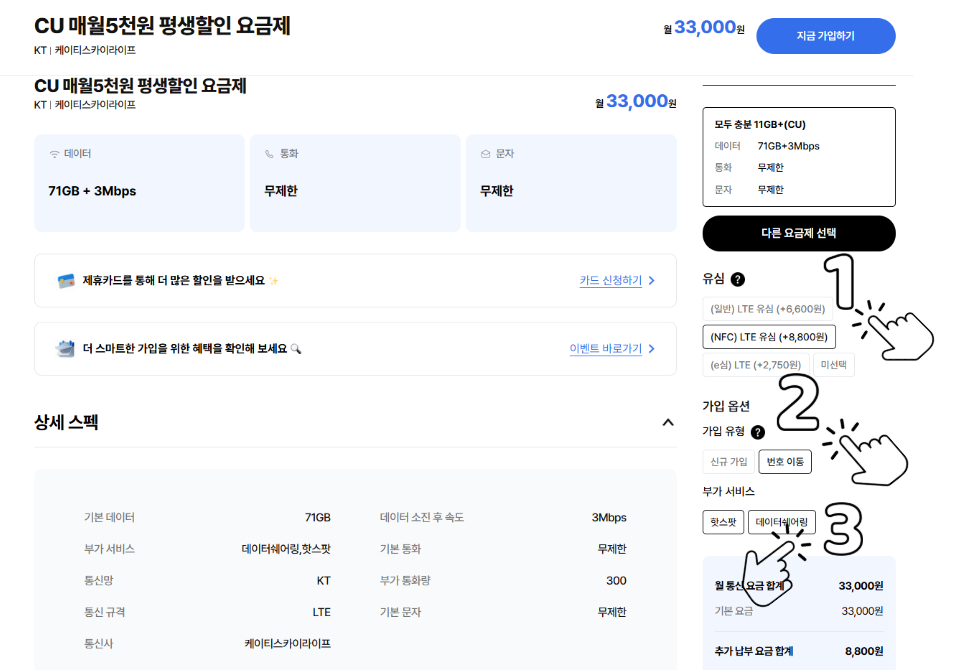Enable the 핫스팟 부가 서비스
Screen dimensions: 958x670
(x=723, y=522)
